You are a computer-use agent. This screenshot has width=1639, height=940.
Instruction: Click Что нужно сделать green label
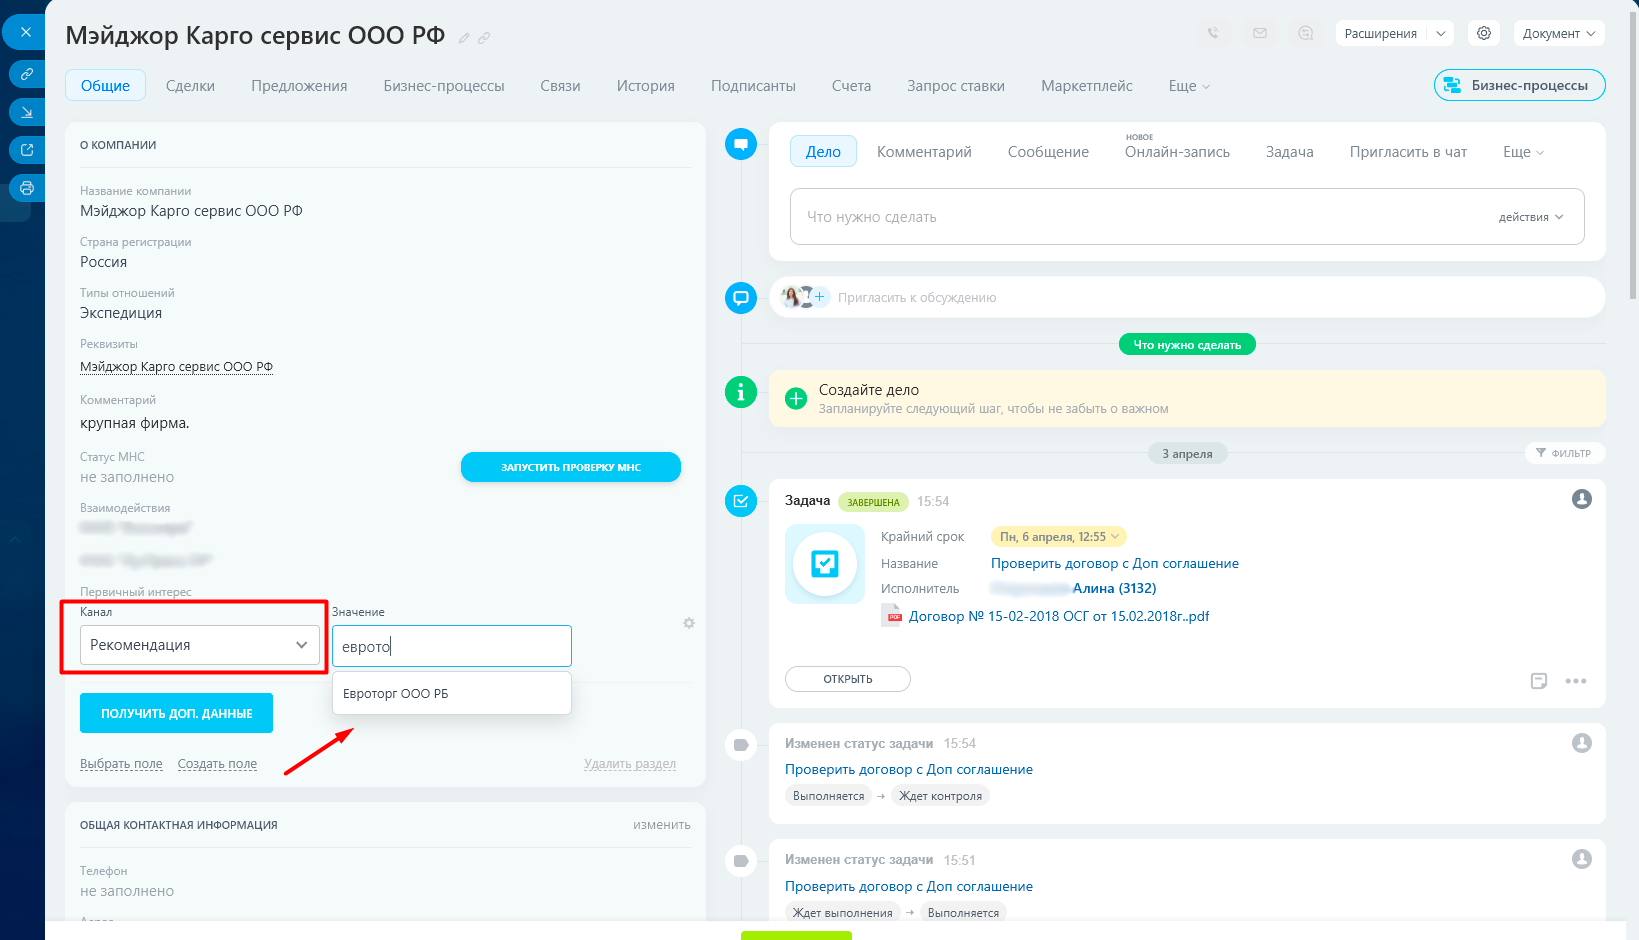pyautogui.click(x=1187, y=345)
